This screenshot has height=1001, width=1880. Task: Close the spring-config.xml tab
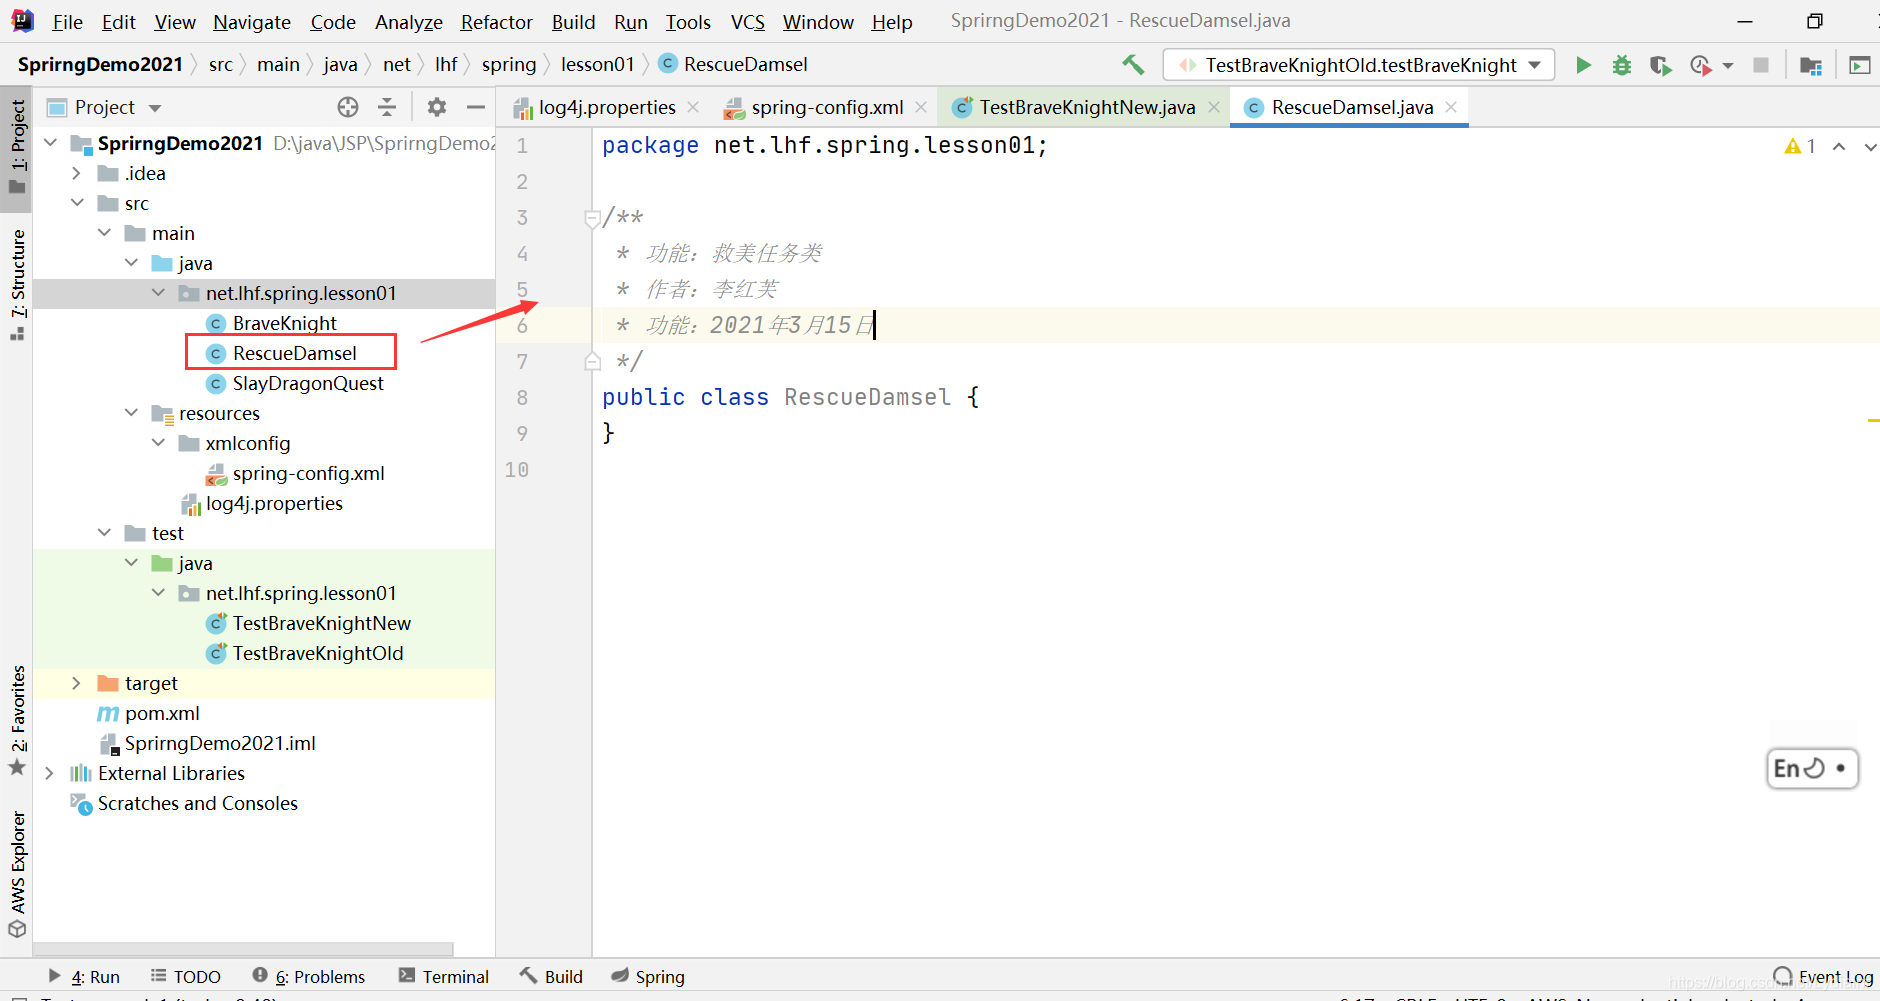[x=920, y=107]
